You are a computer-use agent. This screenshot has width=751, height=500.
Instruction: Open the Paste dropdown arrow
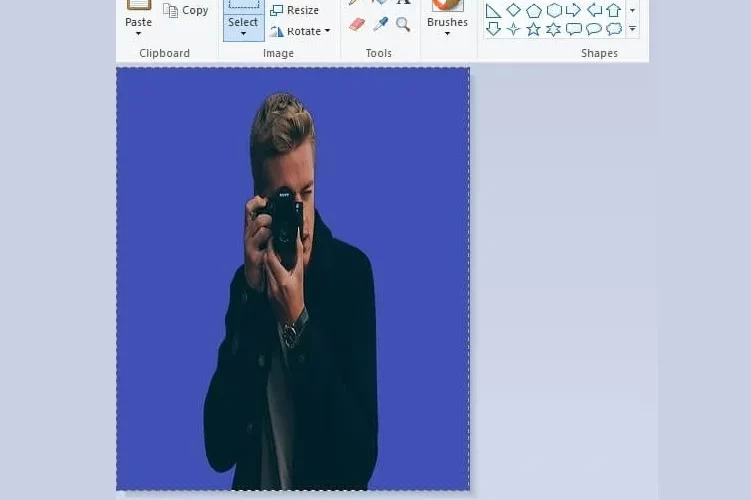[x=138, y=34]
